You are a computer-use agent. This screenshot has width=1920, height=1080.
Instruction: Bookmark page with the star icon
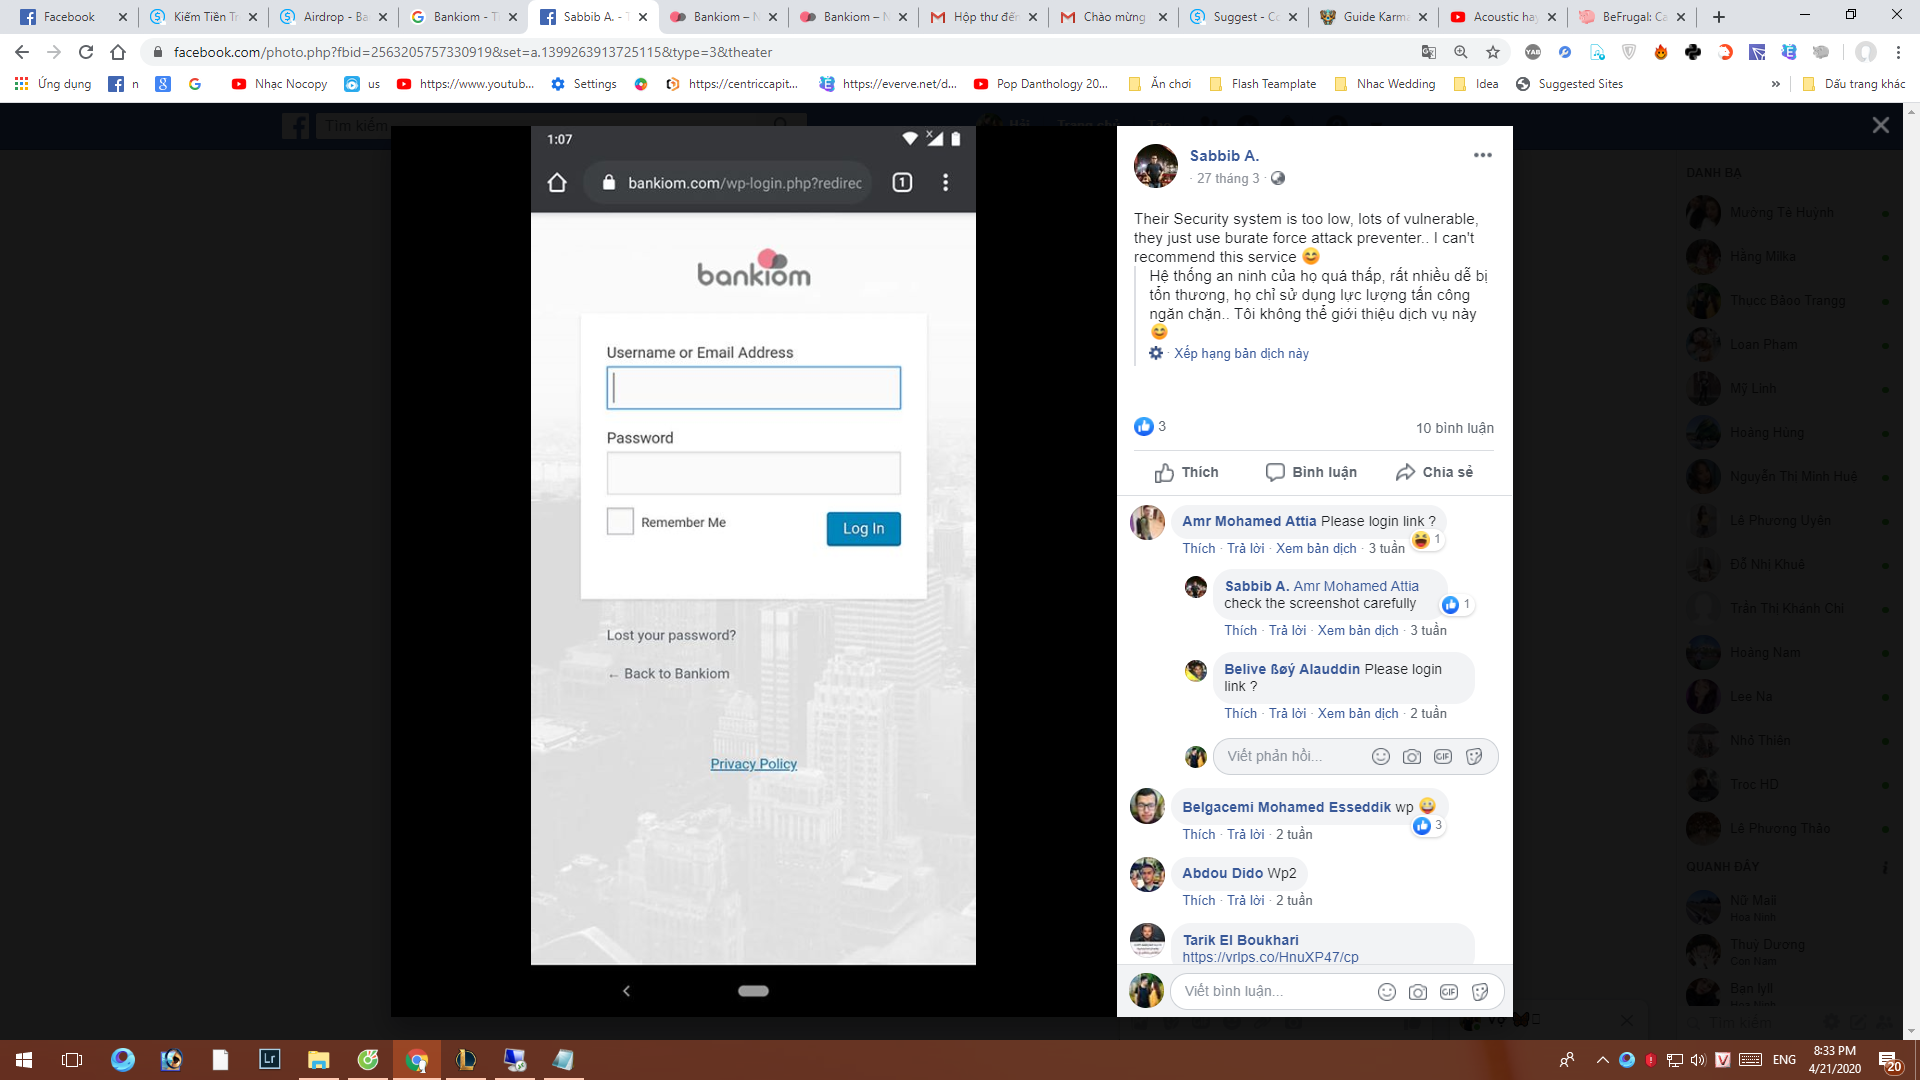point(1493,52)
